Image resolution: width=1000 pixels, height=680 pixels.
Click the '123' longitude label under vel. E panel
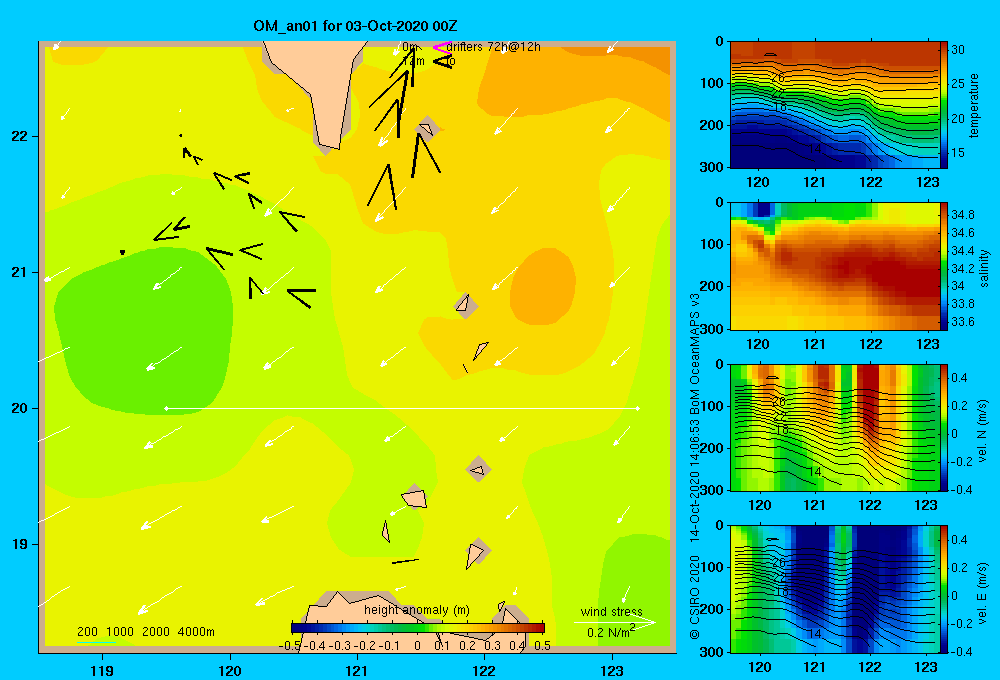point(926,667)
